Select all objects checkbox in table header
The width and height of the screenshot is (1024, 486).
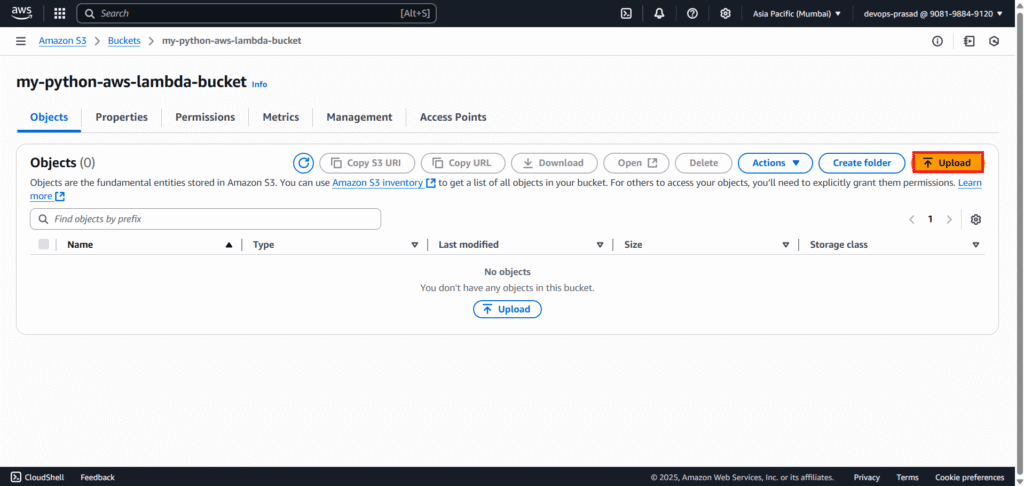44,244
